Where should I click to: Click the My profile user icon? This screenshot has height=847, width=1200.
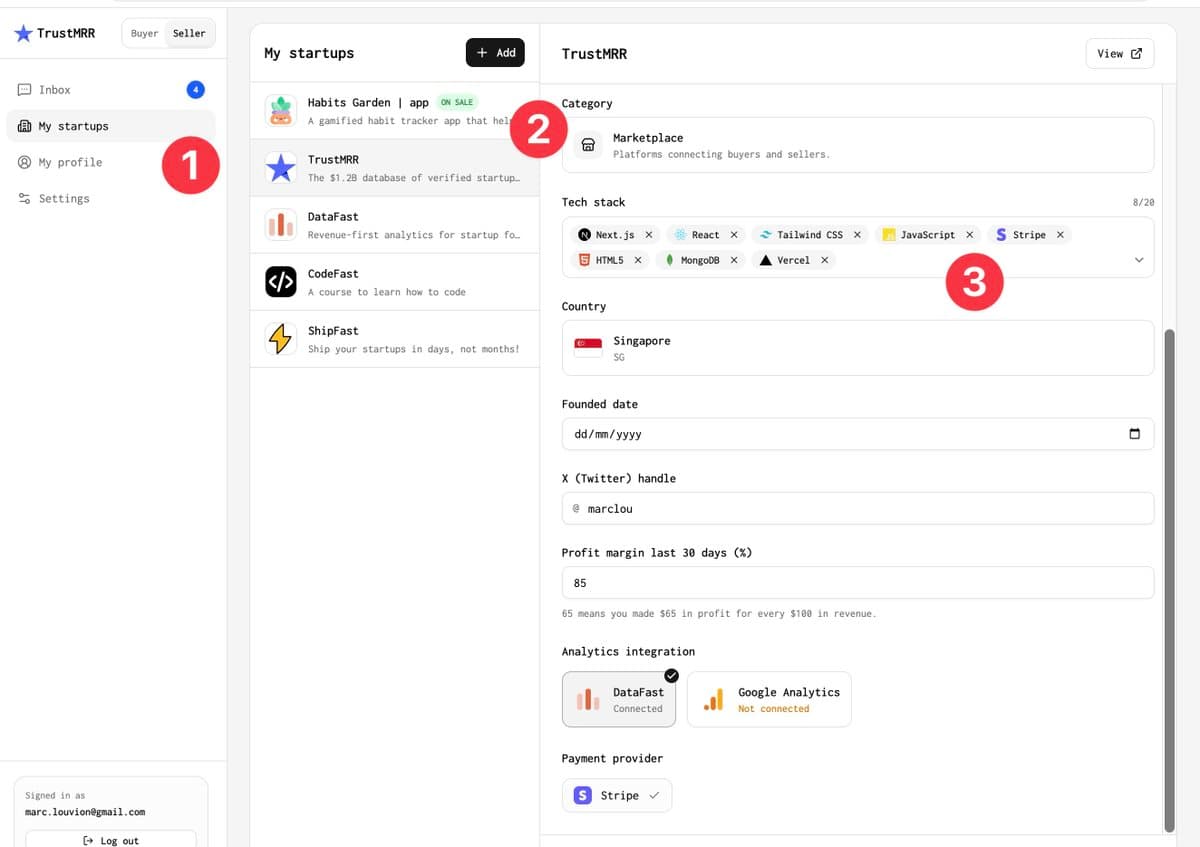(x=24, y=162)
